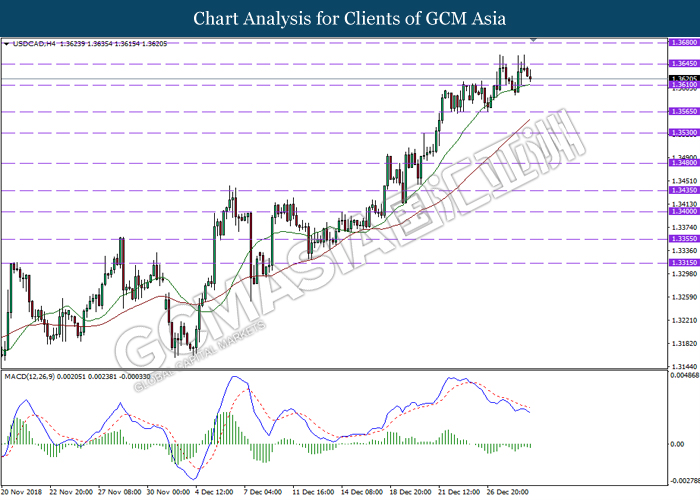The width and height of the screenshot is (700, 500).
Task: Click the 26 Dec 20:00 time label
Action: pos(508,492)
